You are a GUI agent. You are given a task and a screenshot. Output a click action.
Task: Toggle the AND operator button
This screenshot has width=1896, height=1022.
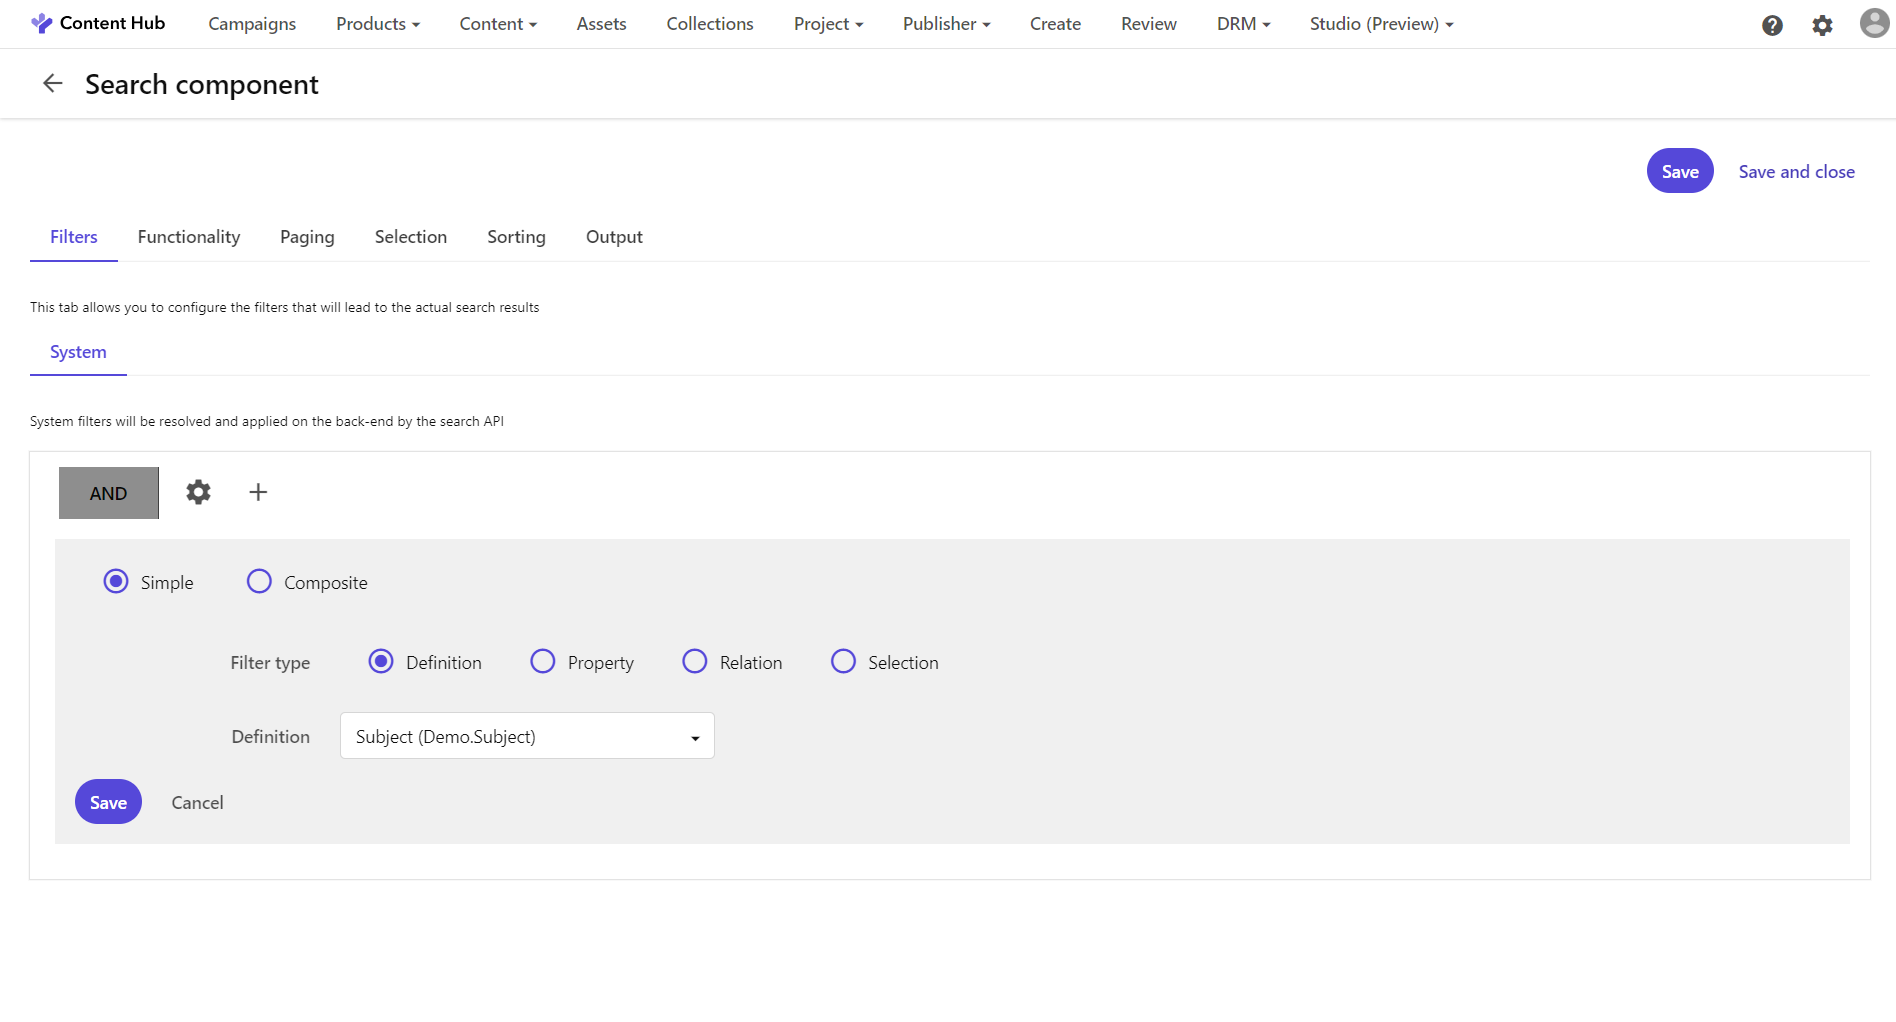click(109, 493)
